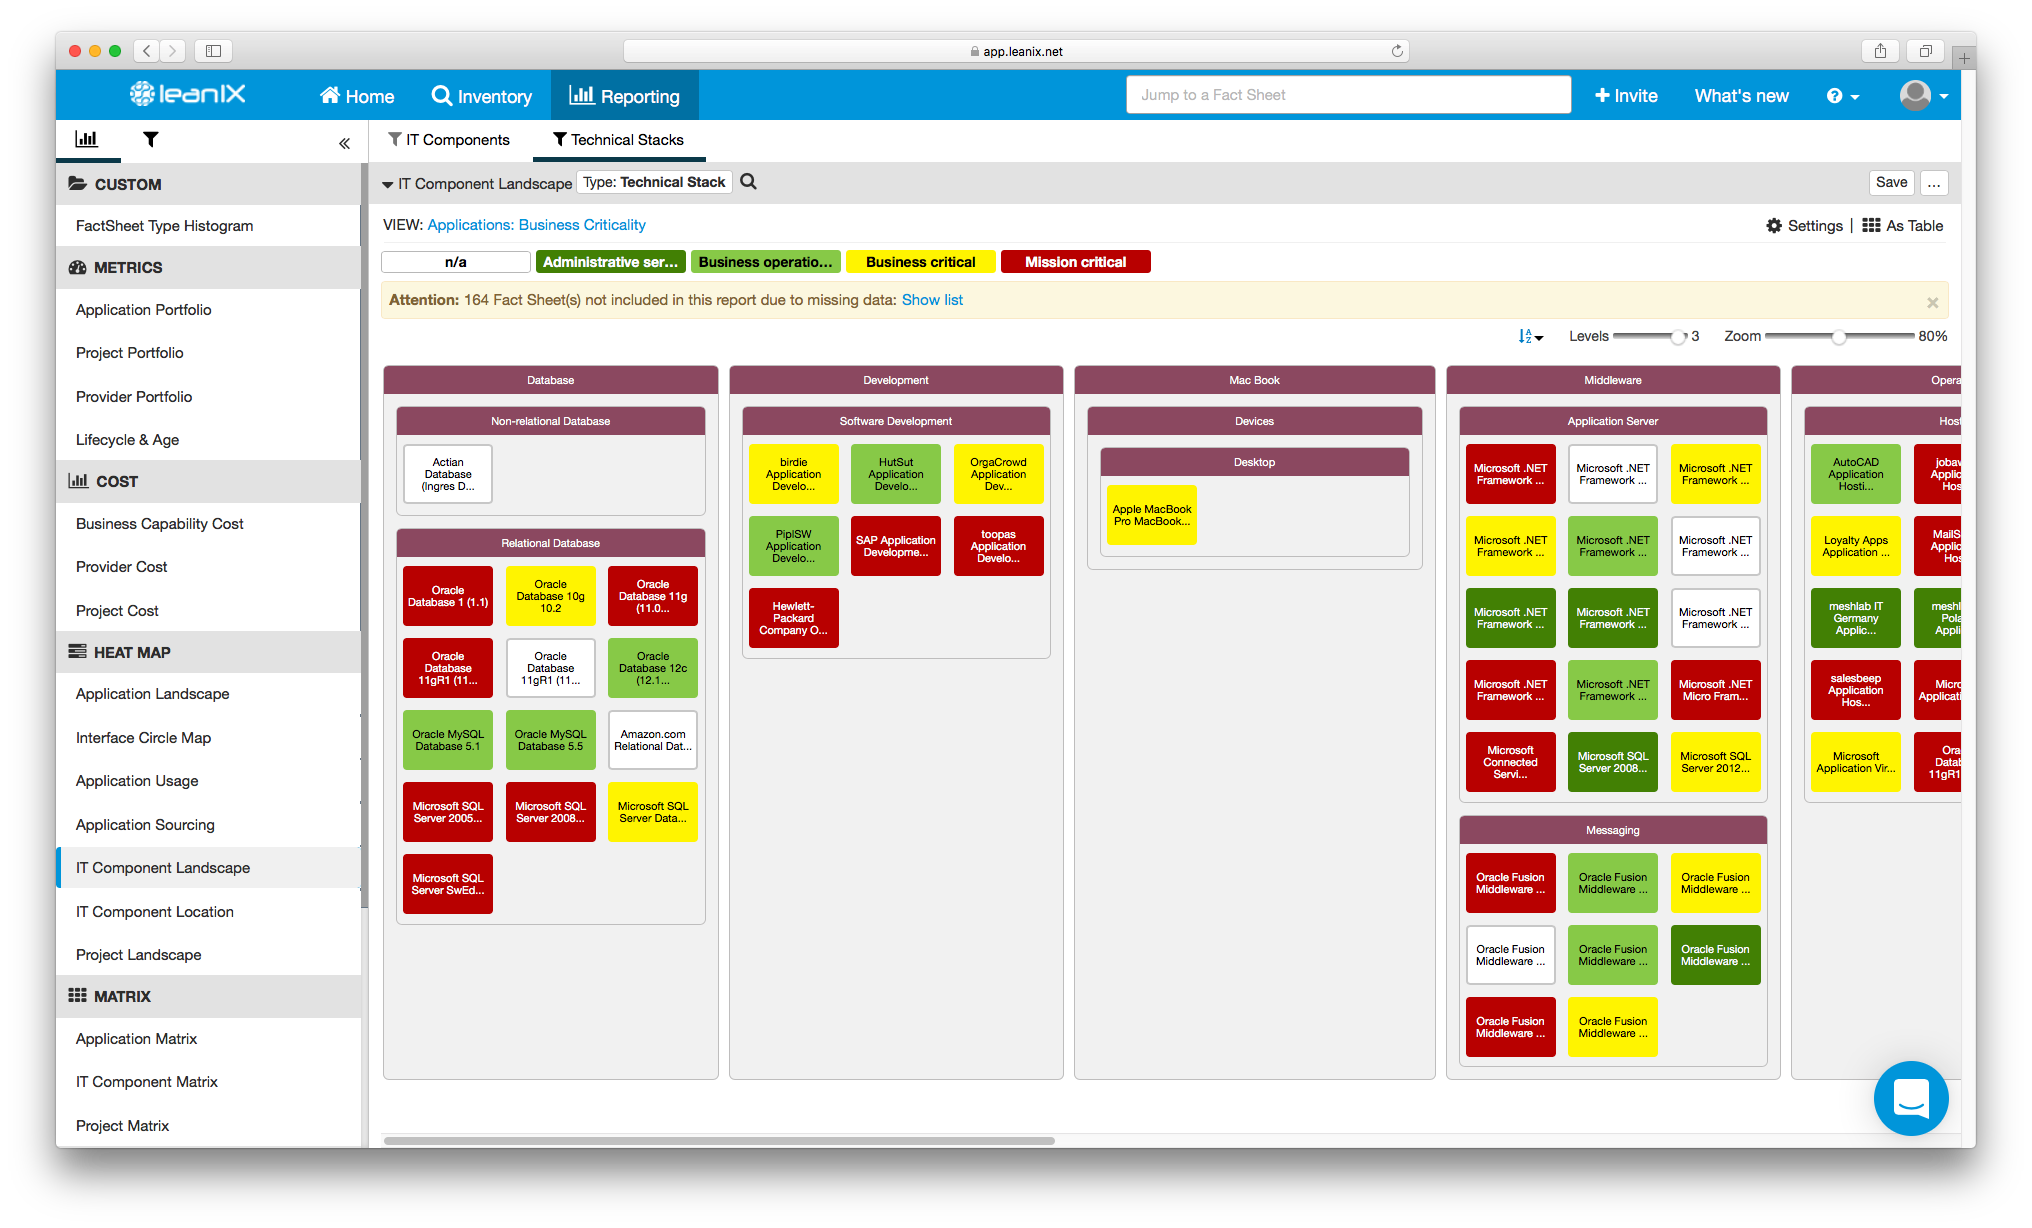Click the METRICS section header
The height and width of the screenshot is (1228, 2032).
208,267
